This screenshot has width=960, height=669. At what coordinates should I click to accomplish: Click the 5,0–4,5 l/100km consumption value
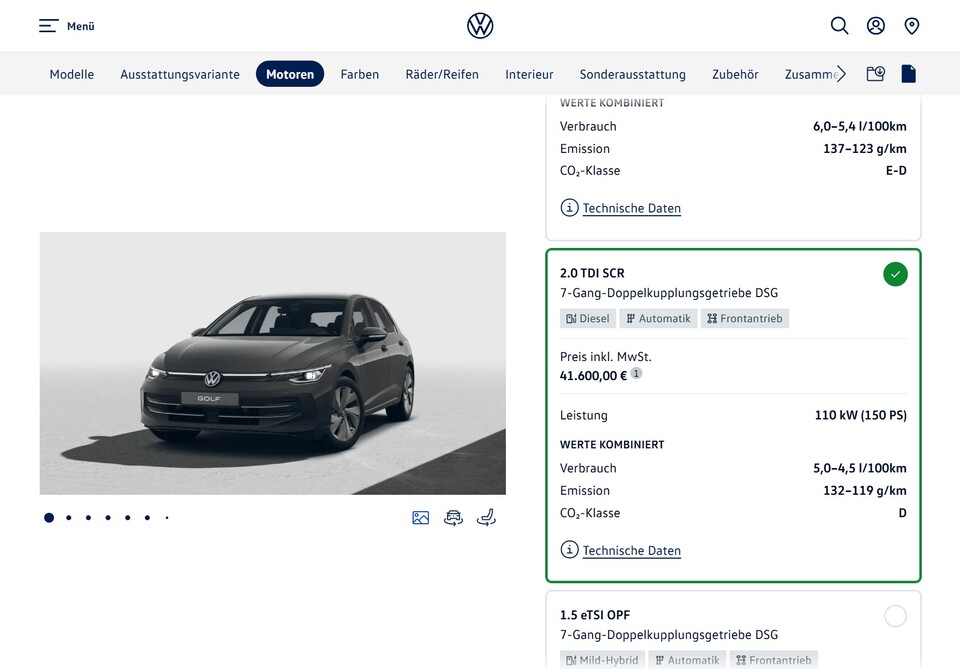860,468
